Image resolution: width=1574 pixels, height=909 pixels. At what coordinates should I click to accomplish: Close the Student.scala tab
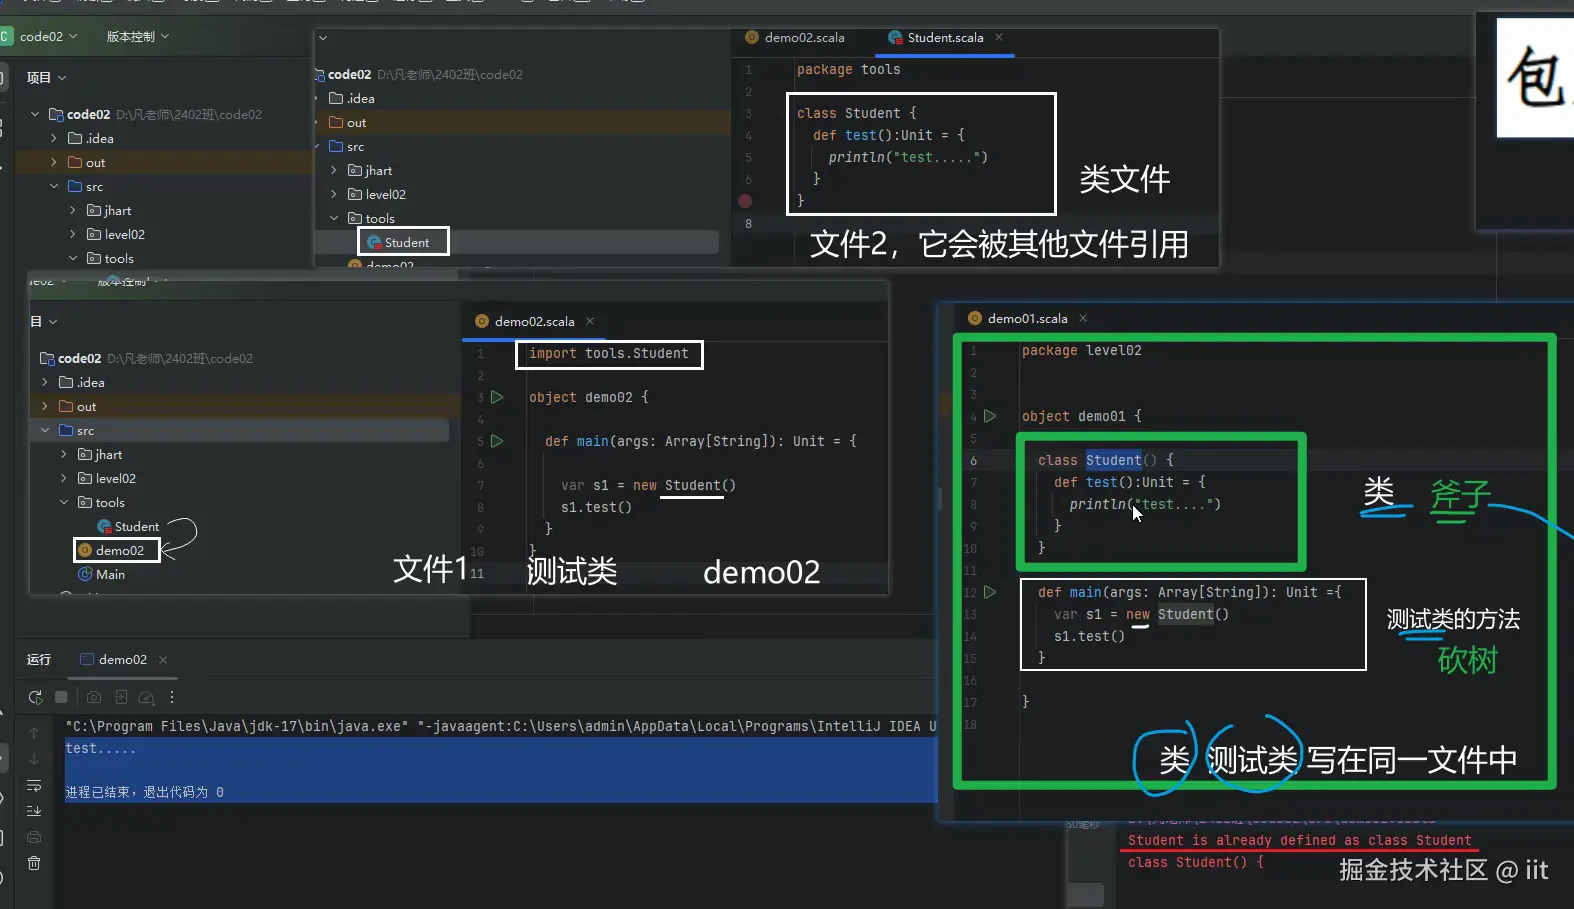point(999,37)
